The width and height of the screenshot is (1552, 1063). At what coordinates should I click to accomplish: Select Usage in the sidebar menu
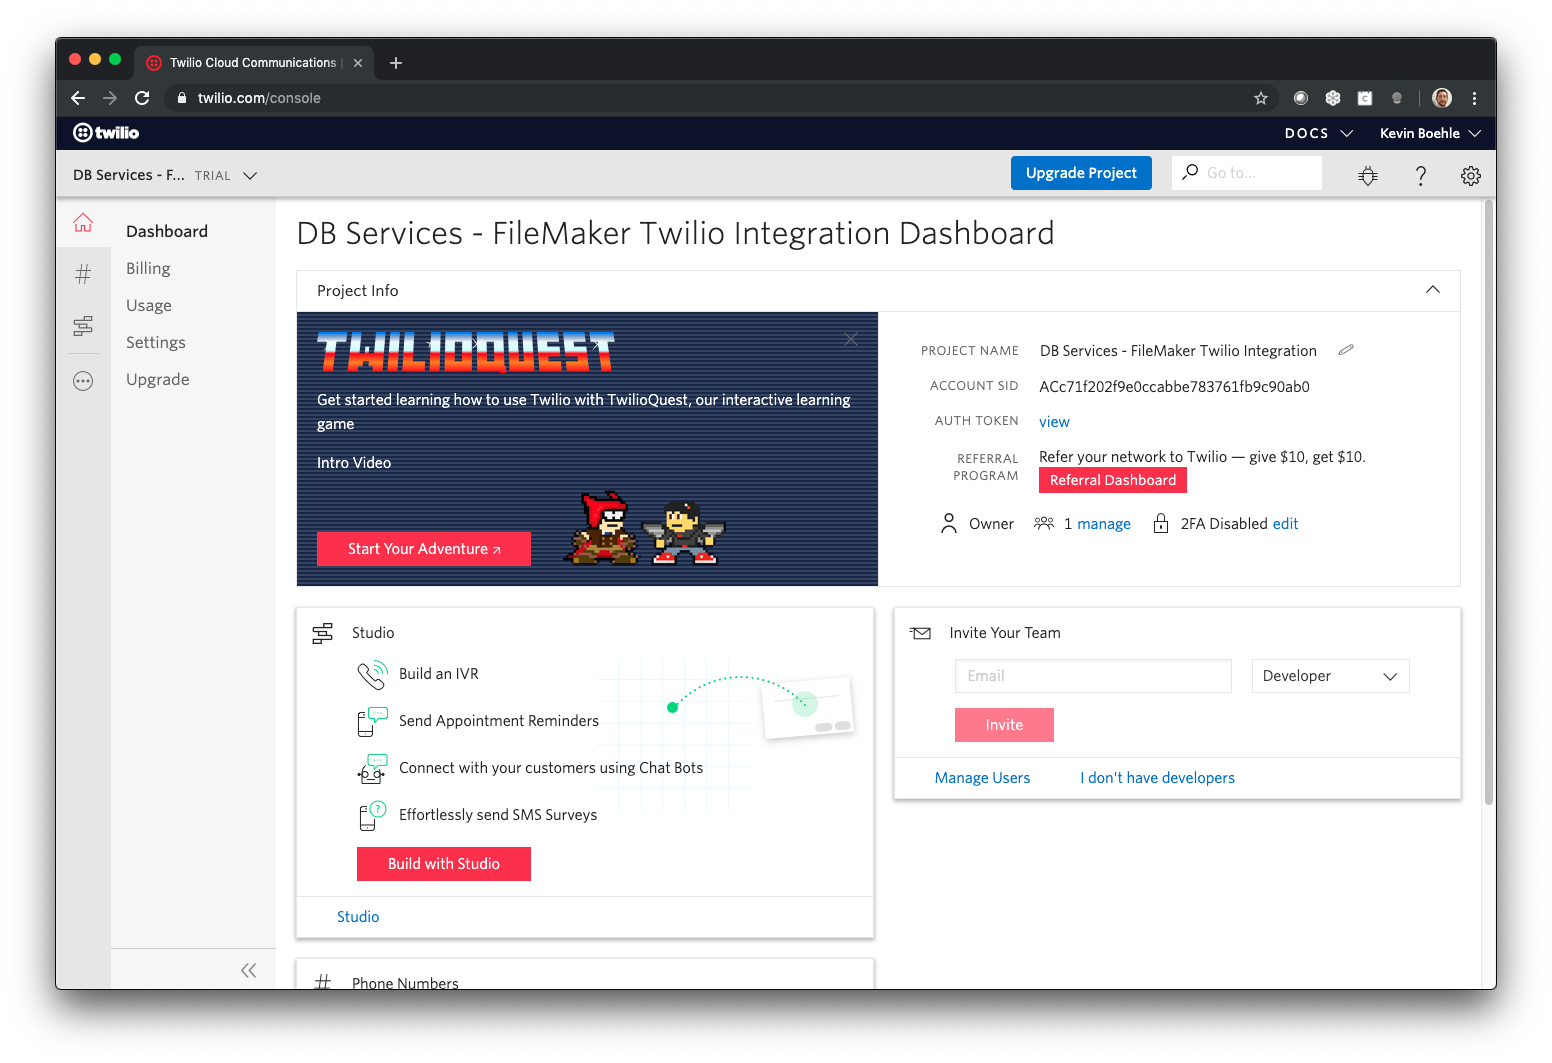coord(149,305)
